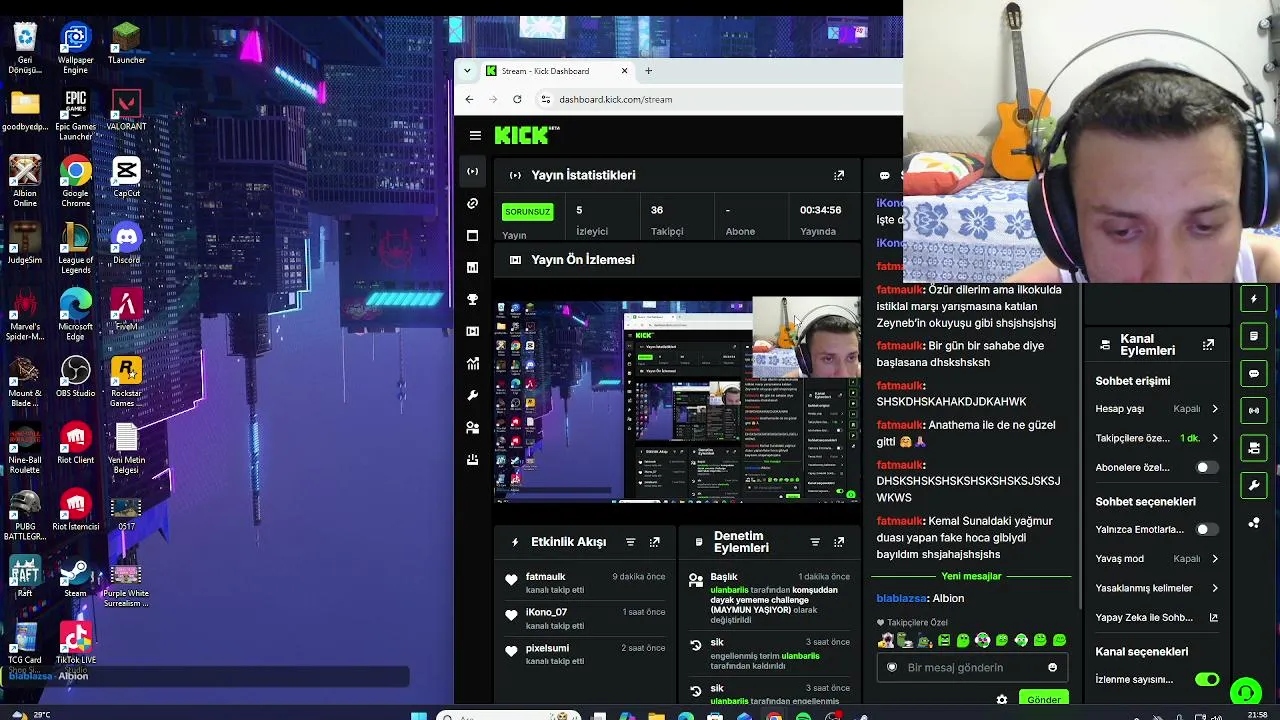This screenshot has width=1280, height=720.
Task: Toggle the camera preview widget button
Action: [1254, 448]
